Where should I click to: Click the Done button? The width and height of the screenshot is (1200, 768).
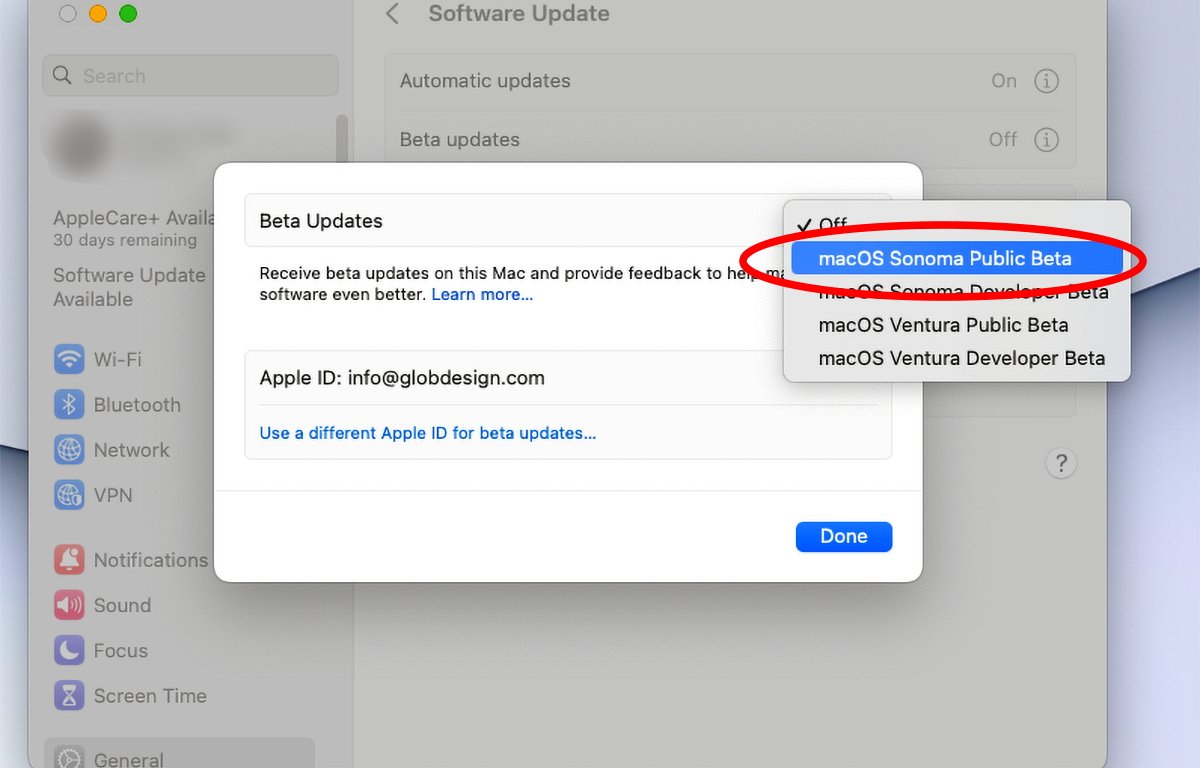[x=843, y=536]
